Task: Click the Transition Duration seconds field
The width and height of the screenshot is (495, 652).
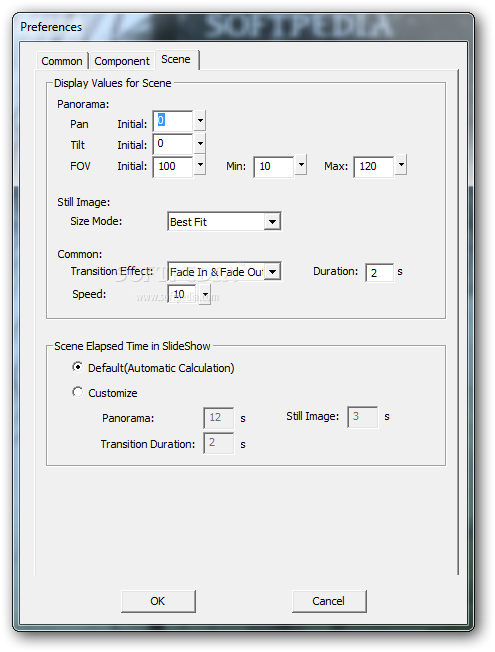Action: coord(219,443)
